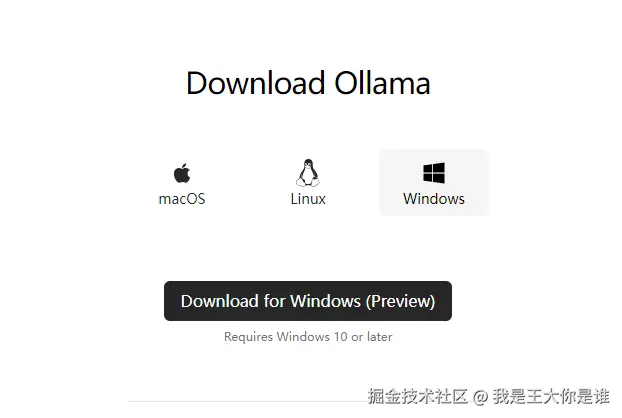Click the Requires Windows 10 or later note
Screen dimensions: 622x418
pos(308,337)
